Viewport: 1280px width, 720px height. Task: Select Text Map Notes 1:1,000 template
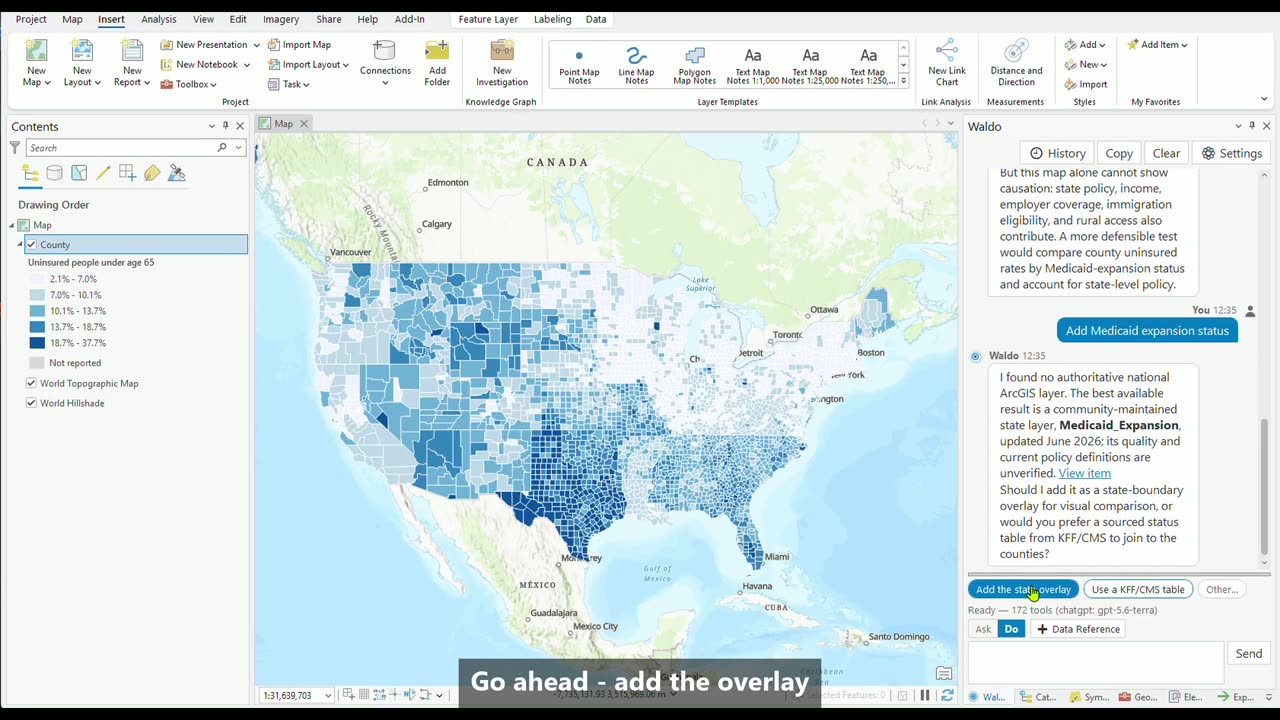pyautogui.click(x=753, y=66)
